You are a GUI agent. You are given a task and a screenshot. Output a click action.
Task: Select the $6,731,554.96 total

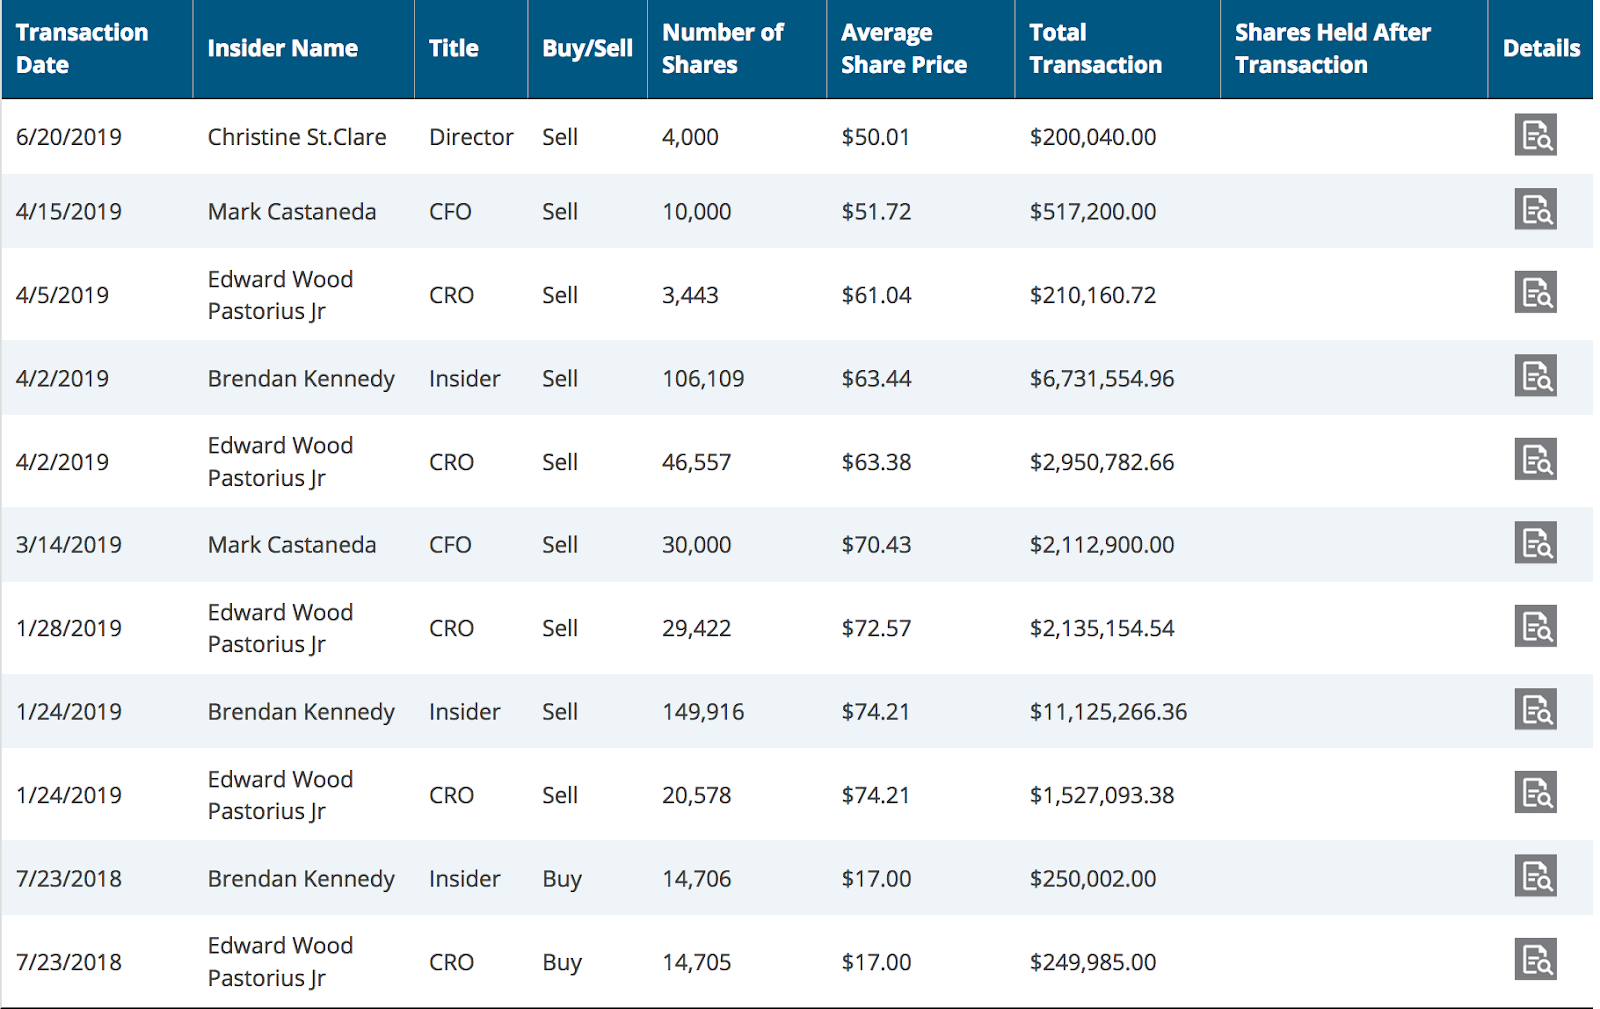point(1102,379)
